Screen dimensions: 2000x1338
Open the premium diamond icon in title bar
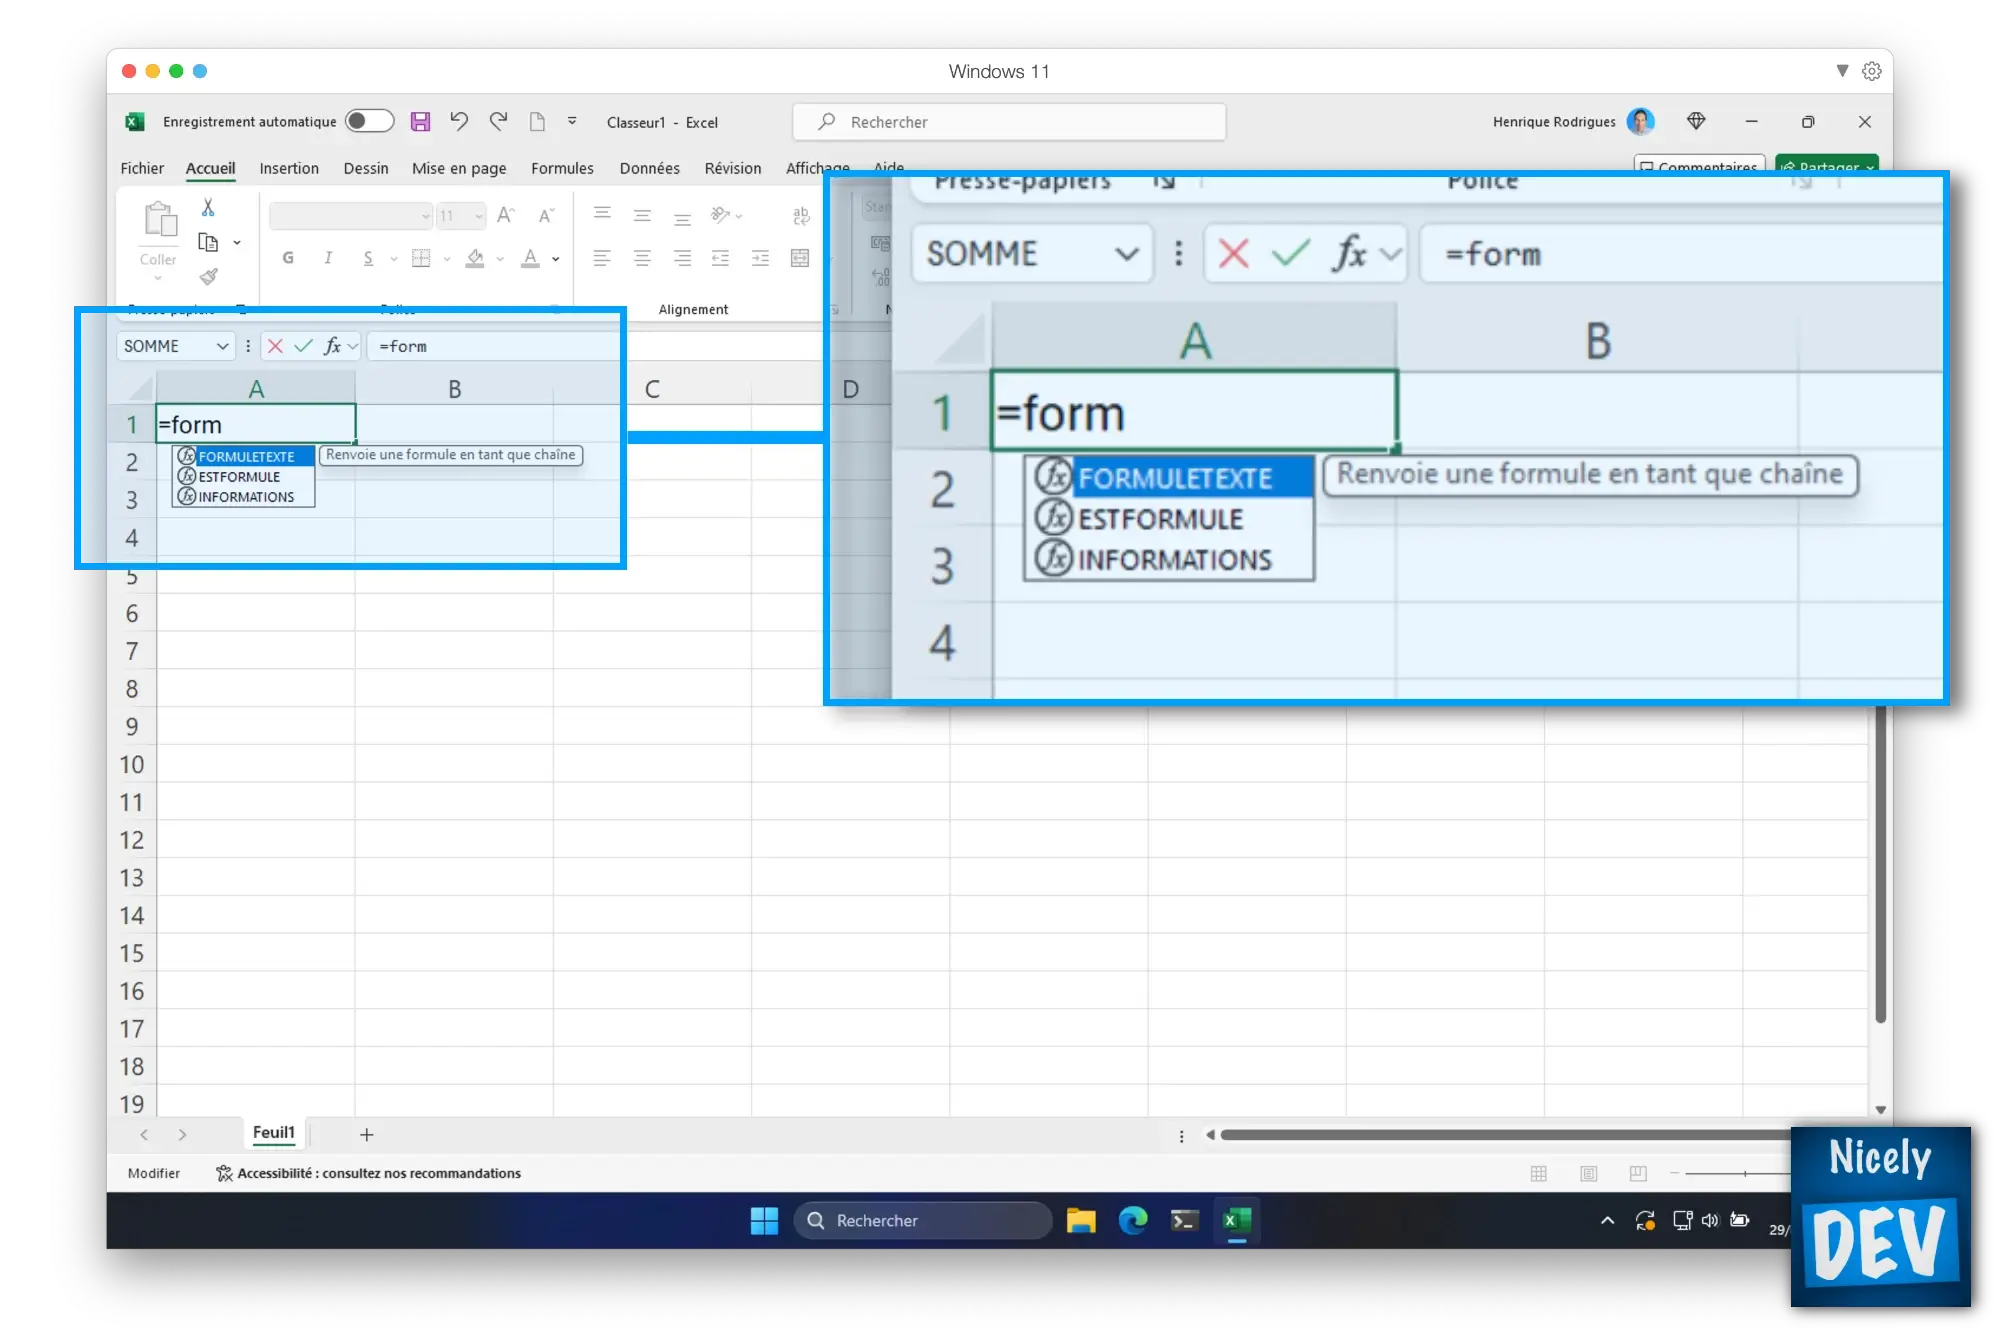coord(1696,121)
